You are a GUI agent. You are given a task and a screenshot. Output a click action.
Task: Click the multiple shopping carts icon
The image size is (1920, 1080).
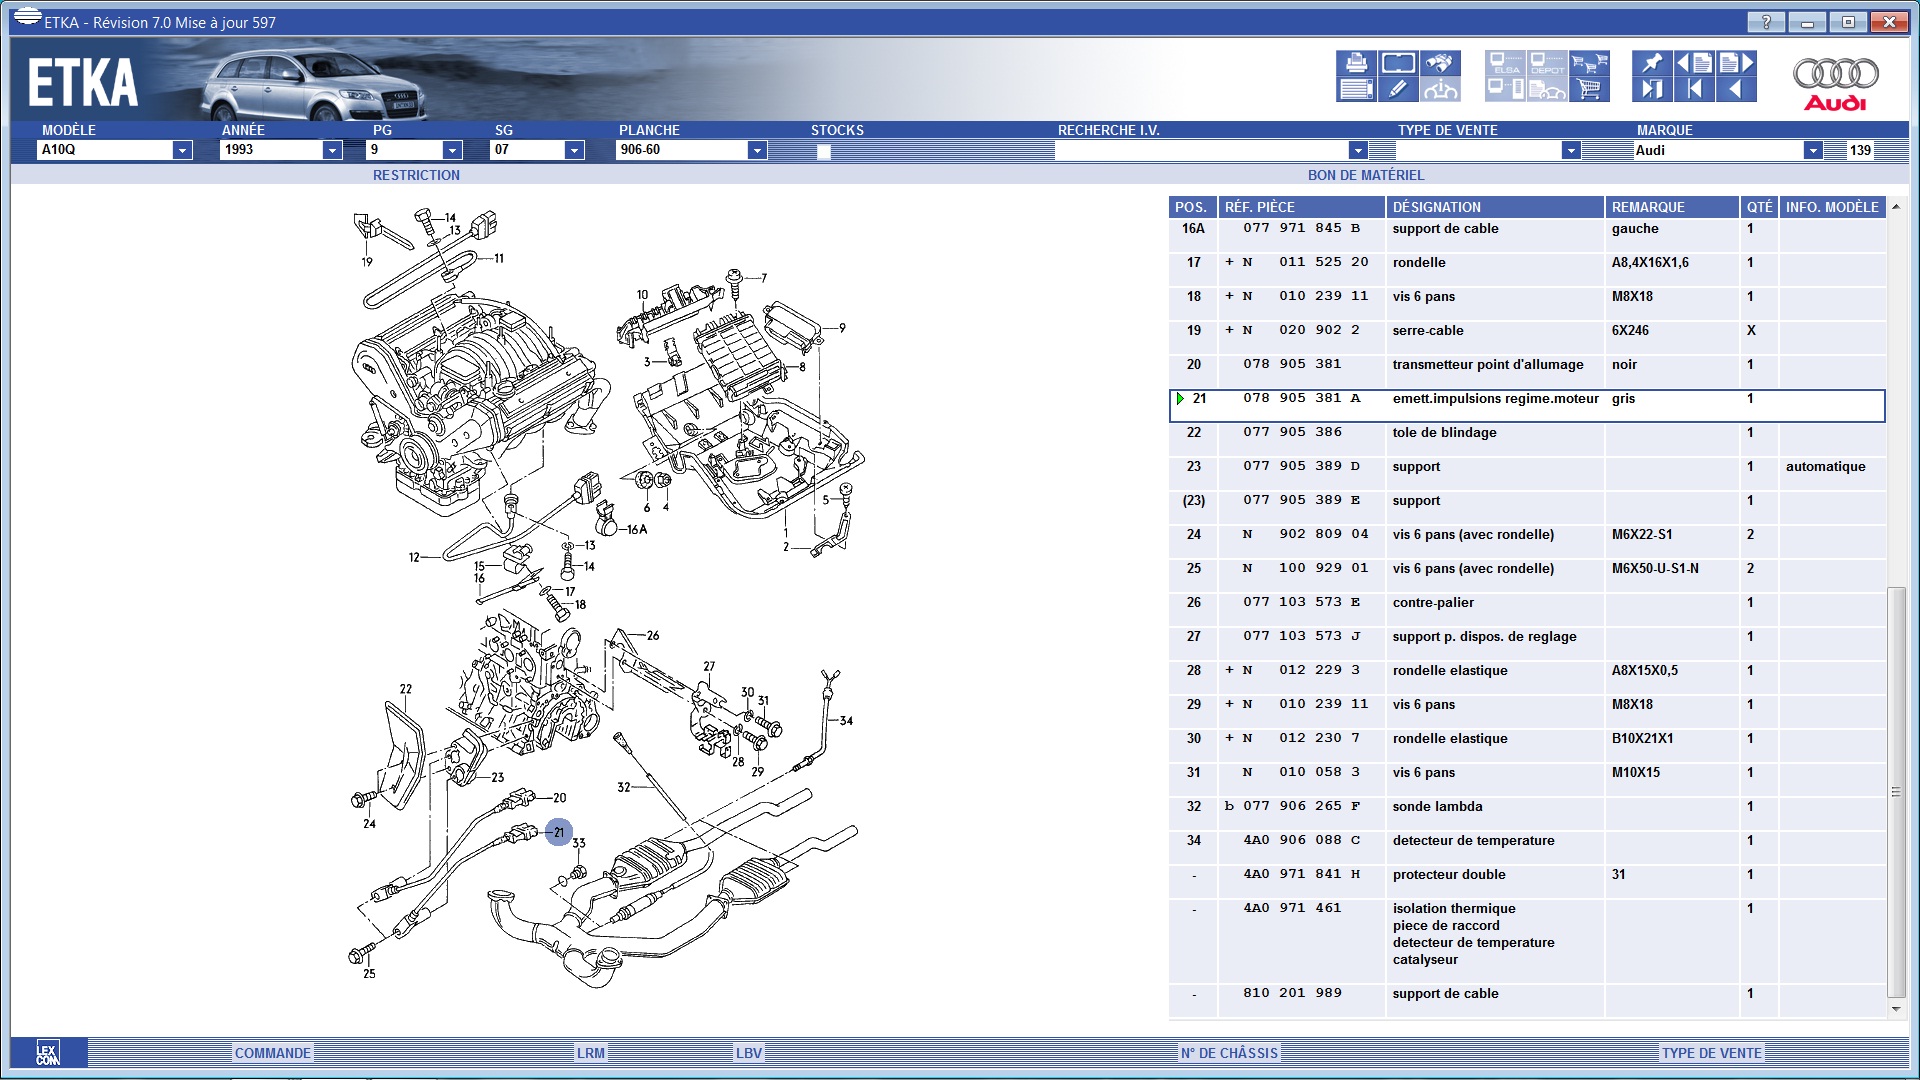pos(1589,63)
